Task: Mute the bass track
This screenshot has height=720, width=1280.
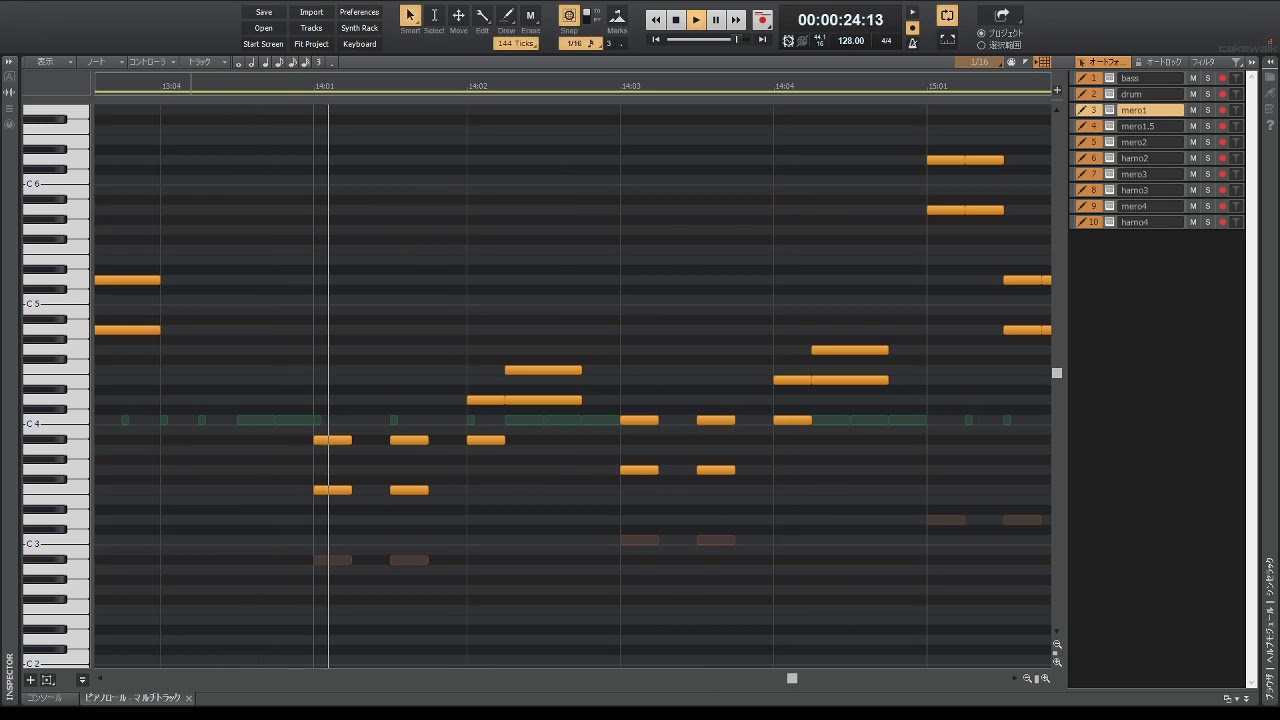Action: point(1193,78)
